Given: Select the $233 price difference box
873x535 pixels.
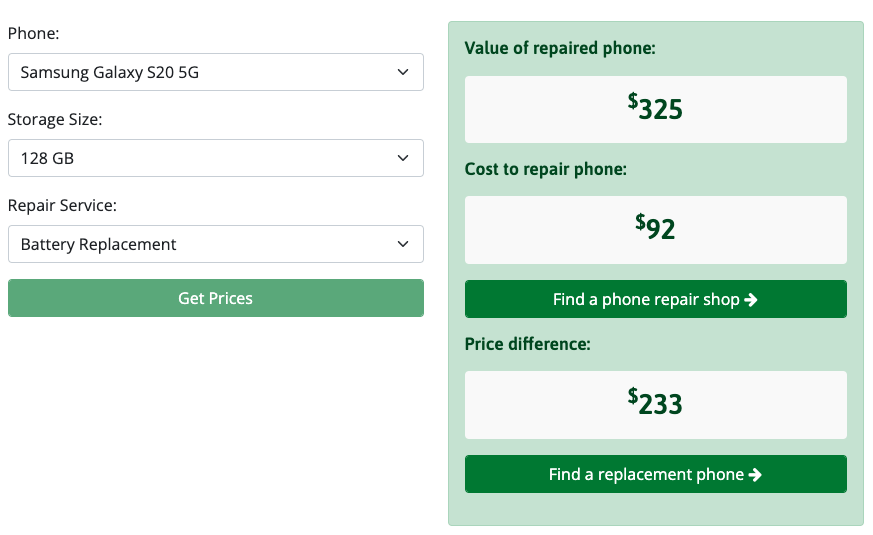Looking at the screenshot, I should (x=655, y=405).
